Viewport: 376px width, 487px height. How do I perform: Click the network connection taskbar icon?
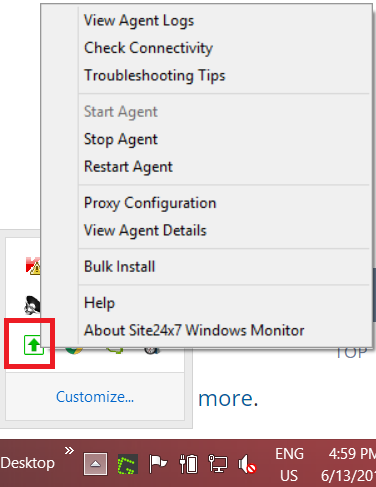[x=218, y=464]
